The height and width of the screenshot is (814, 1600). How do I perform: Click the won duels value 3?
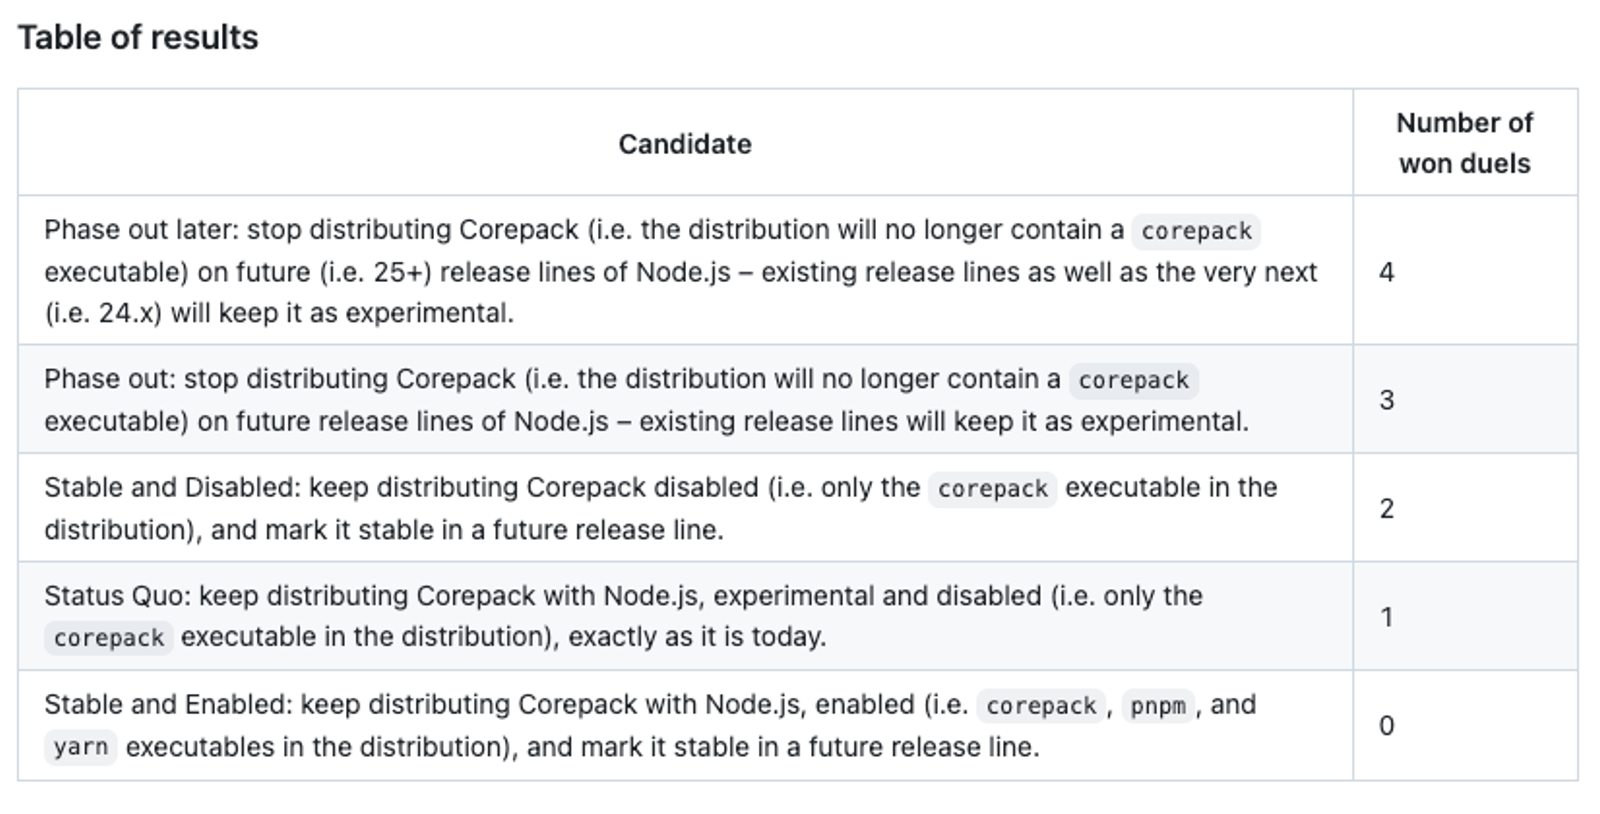[1386, 400]
